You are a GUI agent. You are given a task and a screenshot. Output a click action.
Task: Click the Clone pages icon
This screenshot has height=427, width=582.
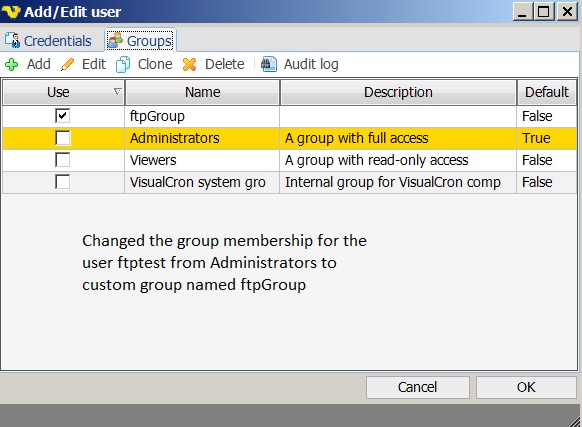(x=123, y=65)
